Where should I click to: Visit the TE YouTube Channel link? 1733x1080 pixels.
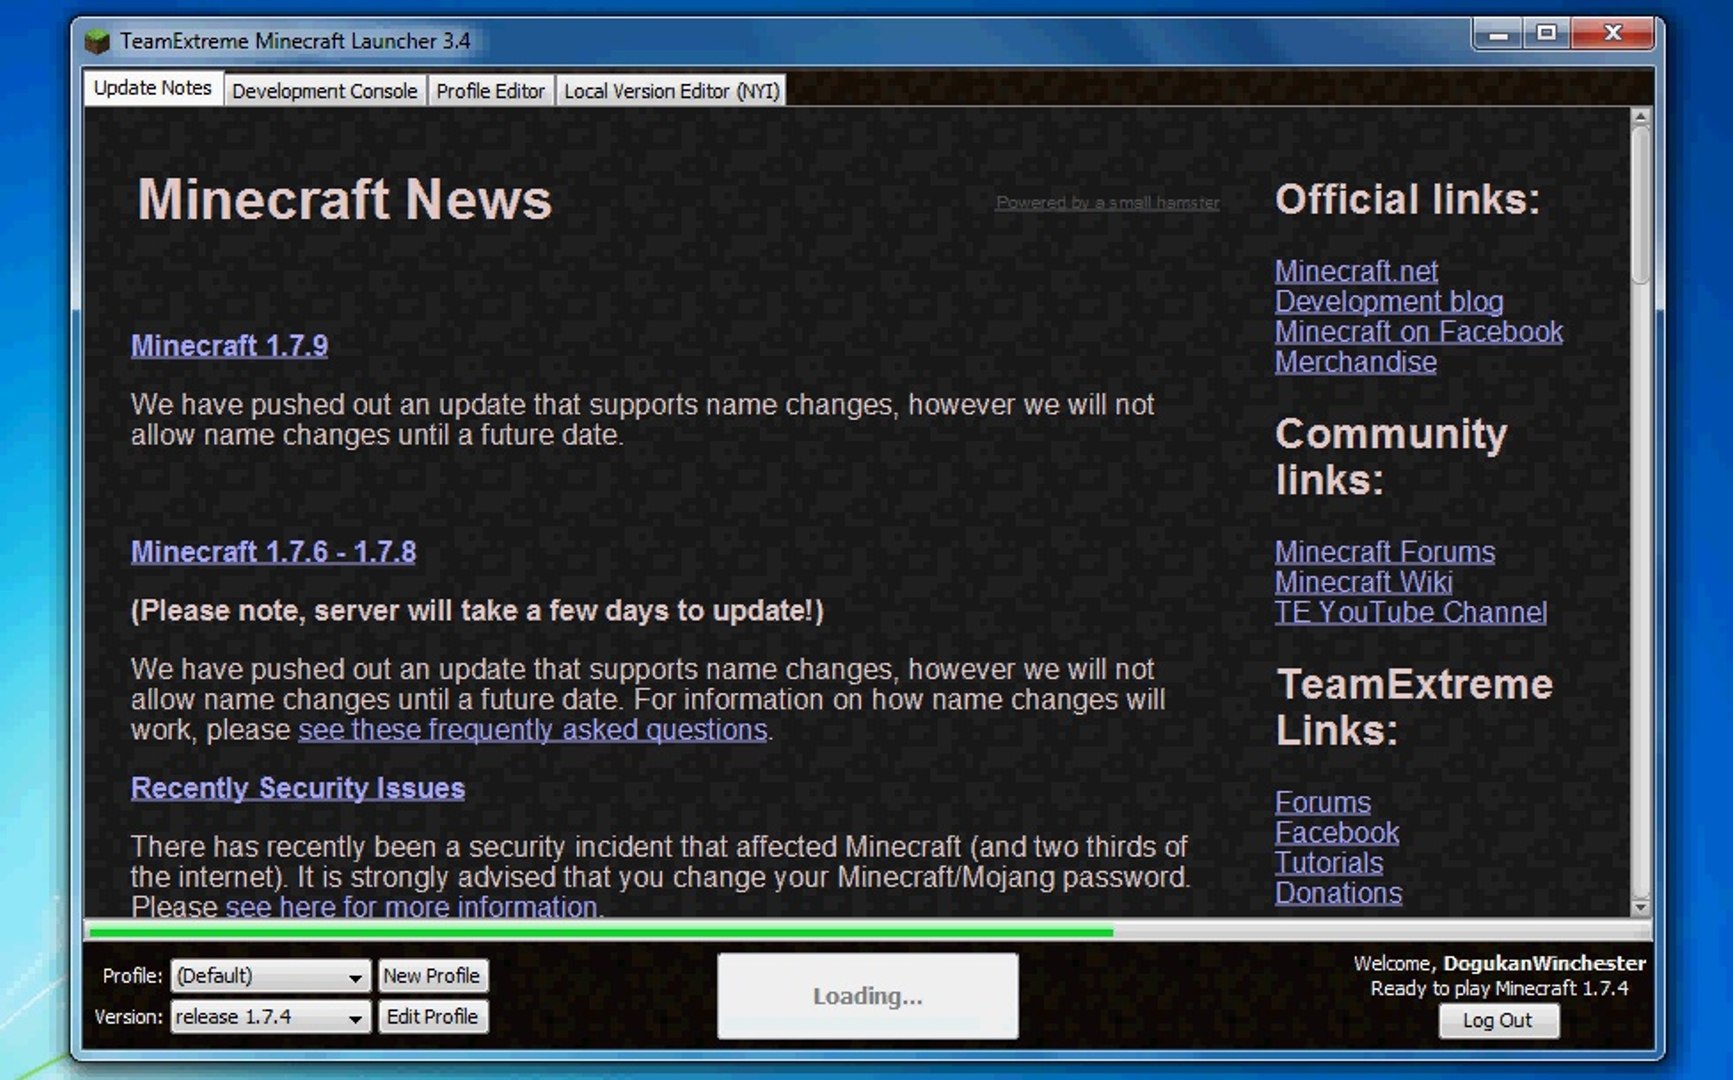click(1410, 612)
